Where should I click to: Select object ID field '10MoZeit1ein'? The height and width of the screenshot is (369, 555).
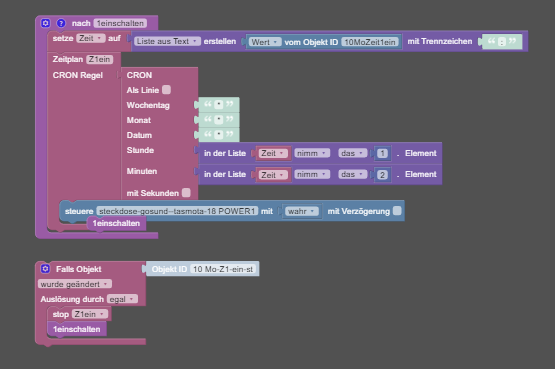point(370,42)
